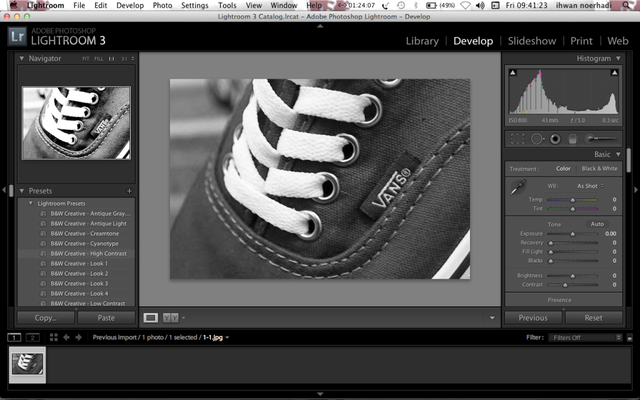
Task: Switch to the Library module
Action: (x=422, y=41)
